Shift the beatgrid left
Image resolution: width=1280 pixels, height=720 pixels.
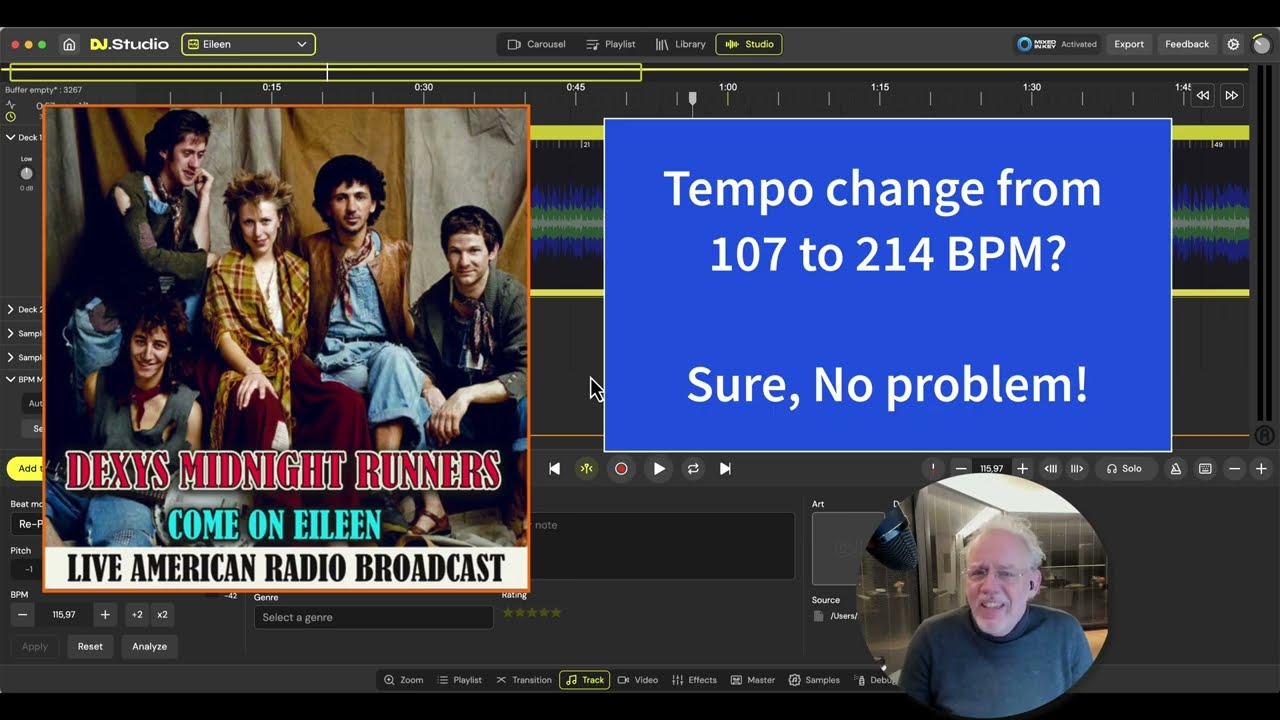click(1051, 468)
